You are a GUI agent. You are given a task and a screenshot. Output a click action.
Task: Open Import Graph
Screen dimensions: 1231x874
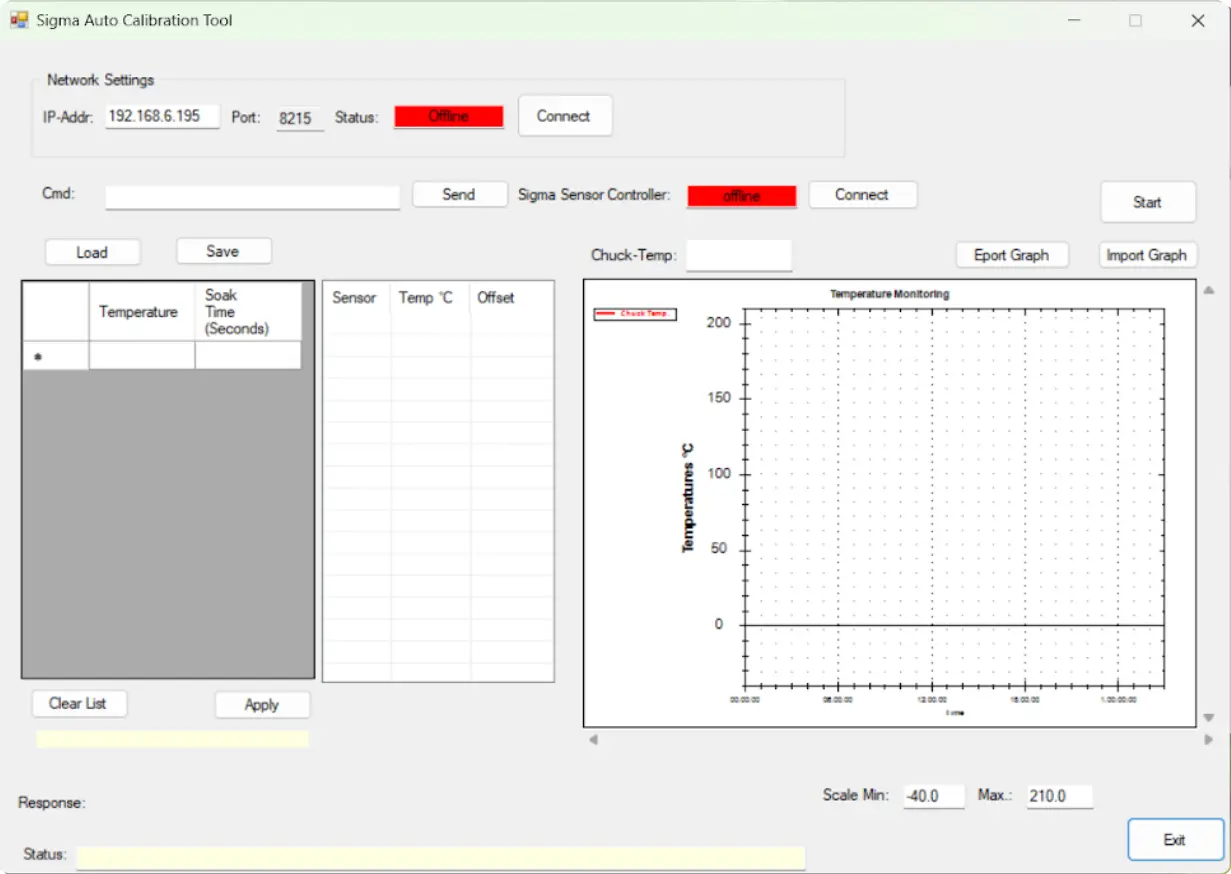(1146, 255)
